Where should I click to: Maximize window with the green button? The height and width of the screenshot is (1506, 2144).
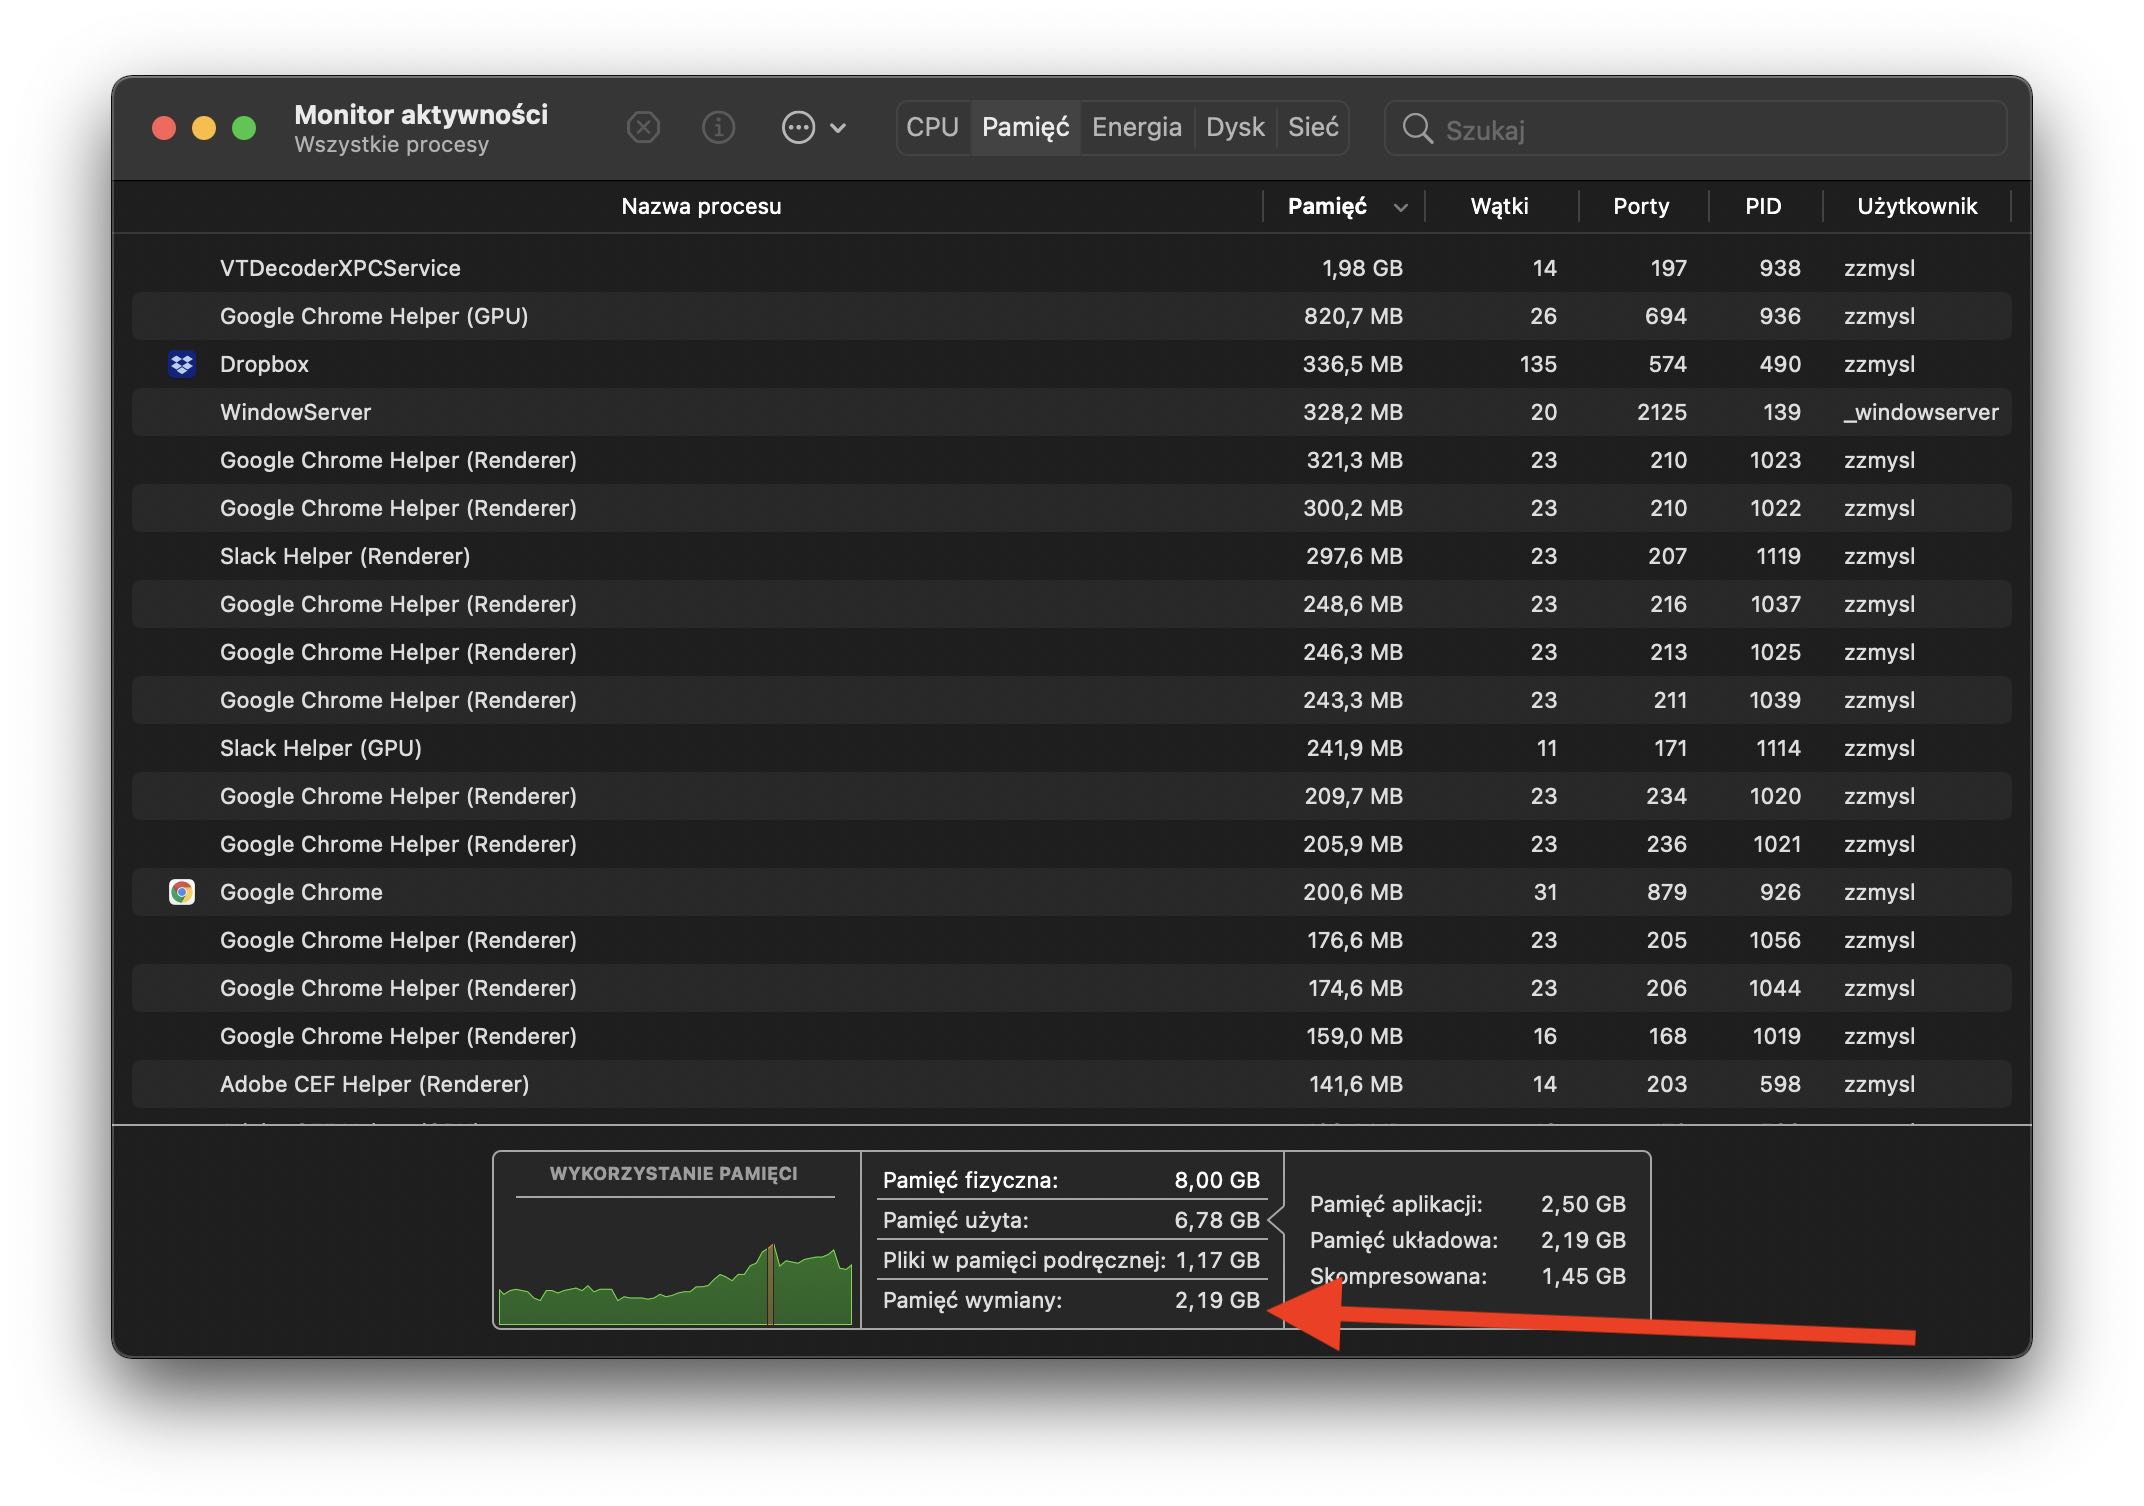click(x=244, y=128)
